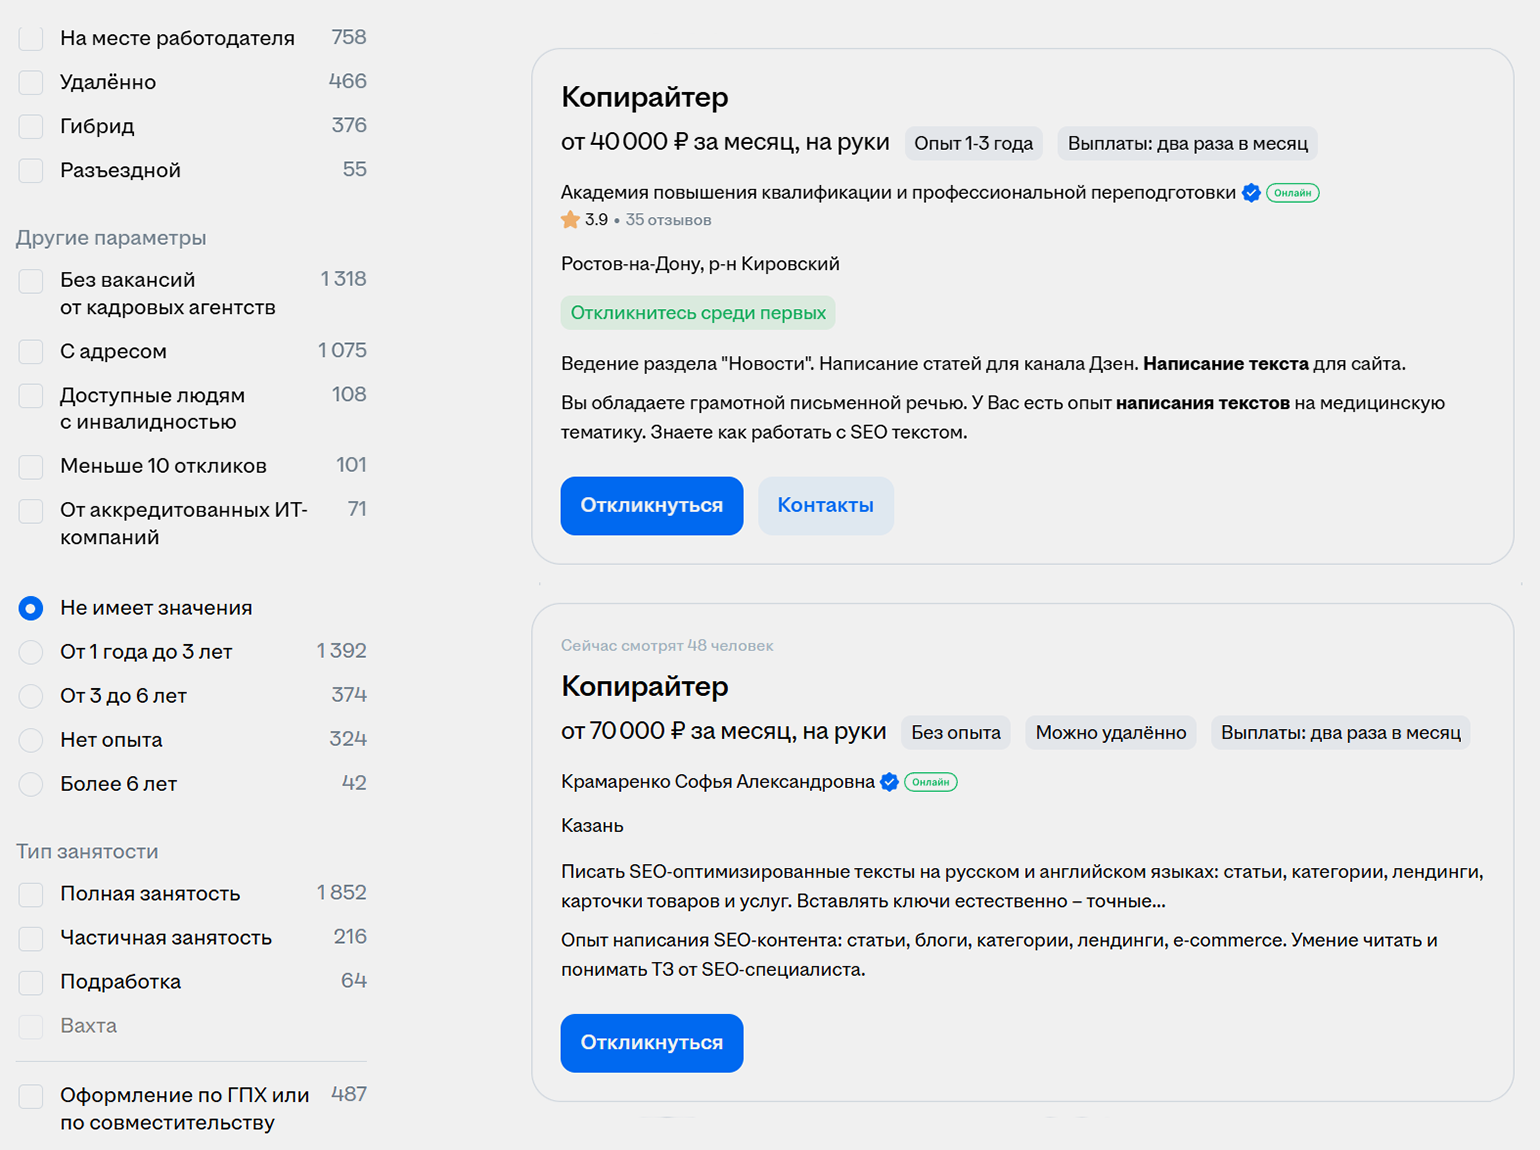The image size is (1540, 1150).
Task: Select the Полная занятость checkbox
Action: (x=31, y=894)
